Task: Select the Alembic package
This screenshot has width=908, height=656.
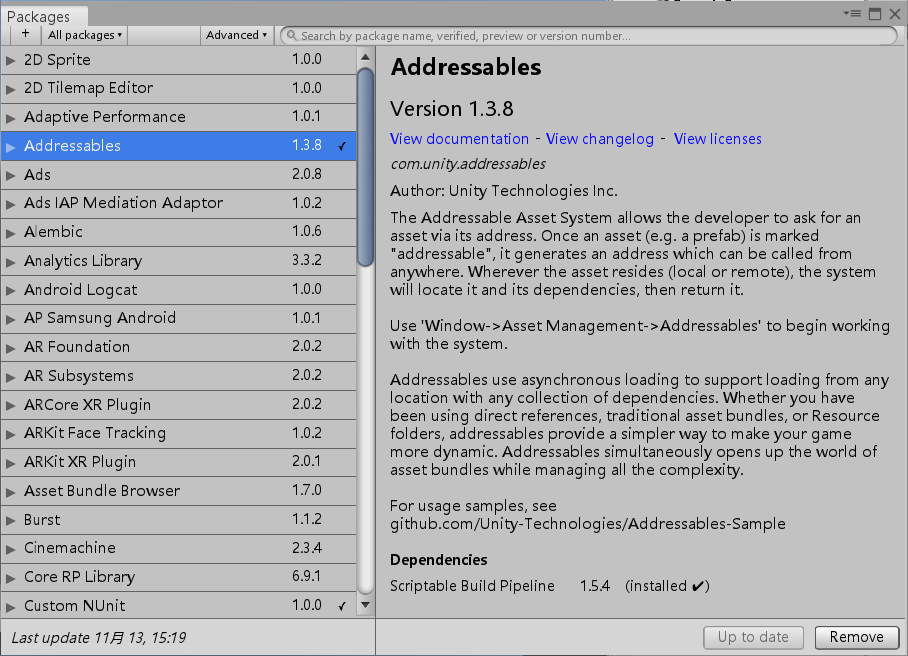Action: [x=178, y=232]
